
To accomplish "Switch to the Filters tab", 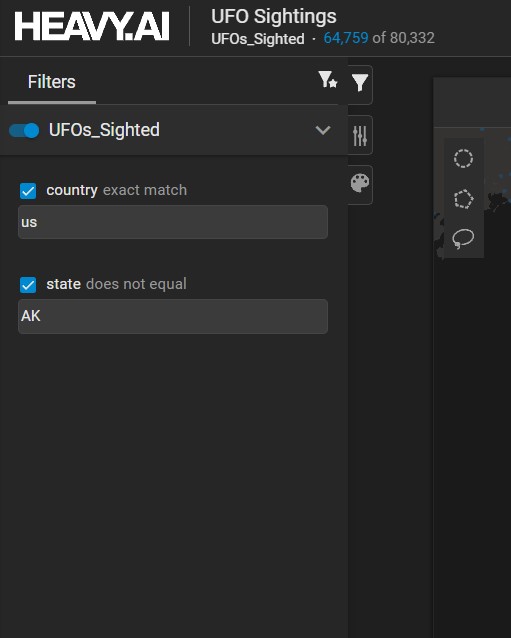I will point(52,82).
